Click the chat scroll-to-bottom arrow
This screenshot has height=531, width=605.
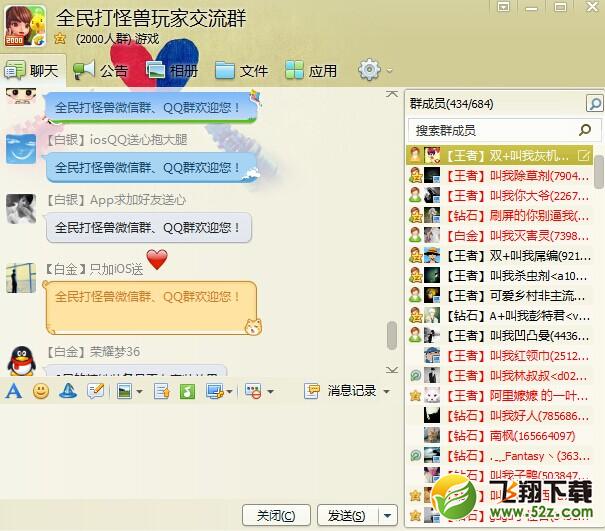tap(392, 370)
